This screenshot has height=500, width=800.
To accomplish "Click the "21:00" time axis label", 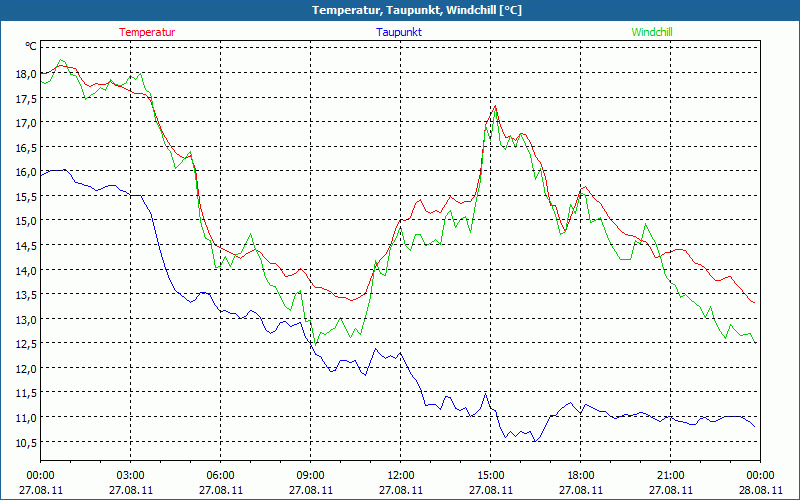I will [670, 476].
